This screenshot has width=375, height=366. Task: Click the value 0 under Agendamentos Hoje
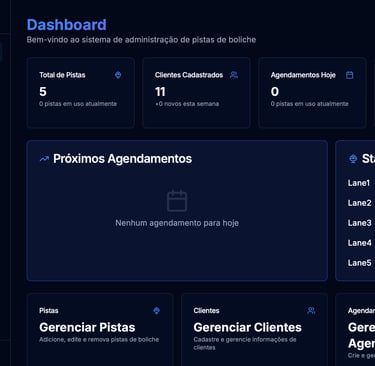click(x=275, y=92)
